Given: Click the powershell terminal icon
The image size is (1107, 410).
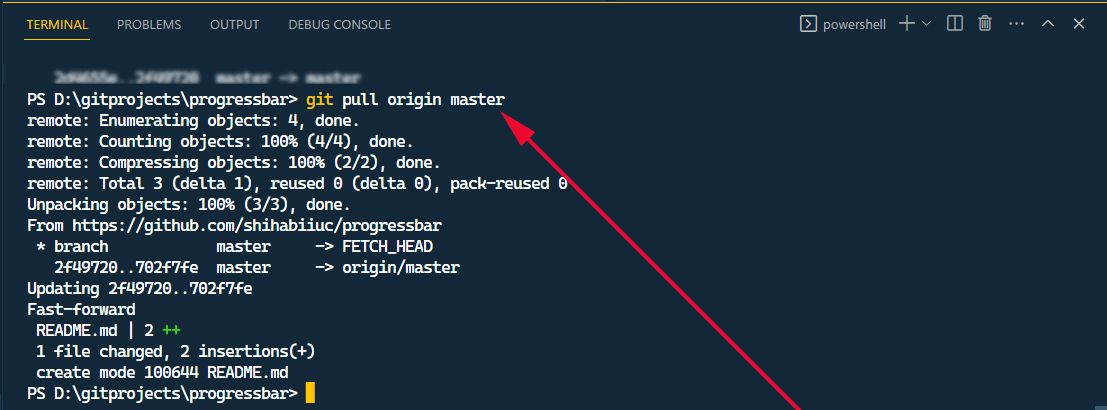Looking at the screenshot, I should pyautogui.click(x=808, y=24).
